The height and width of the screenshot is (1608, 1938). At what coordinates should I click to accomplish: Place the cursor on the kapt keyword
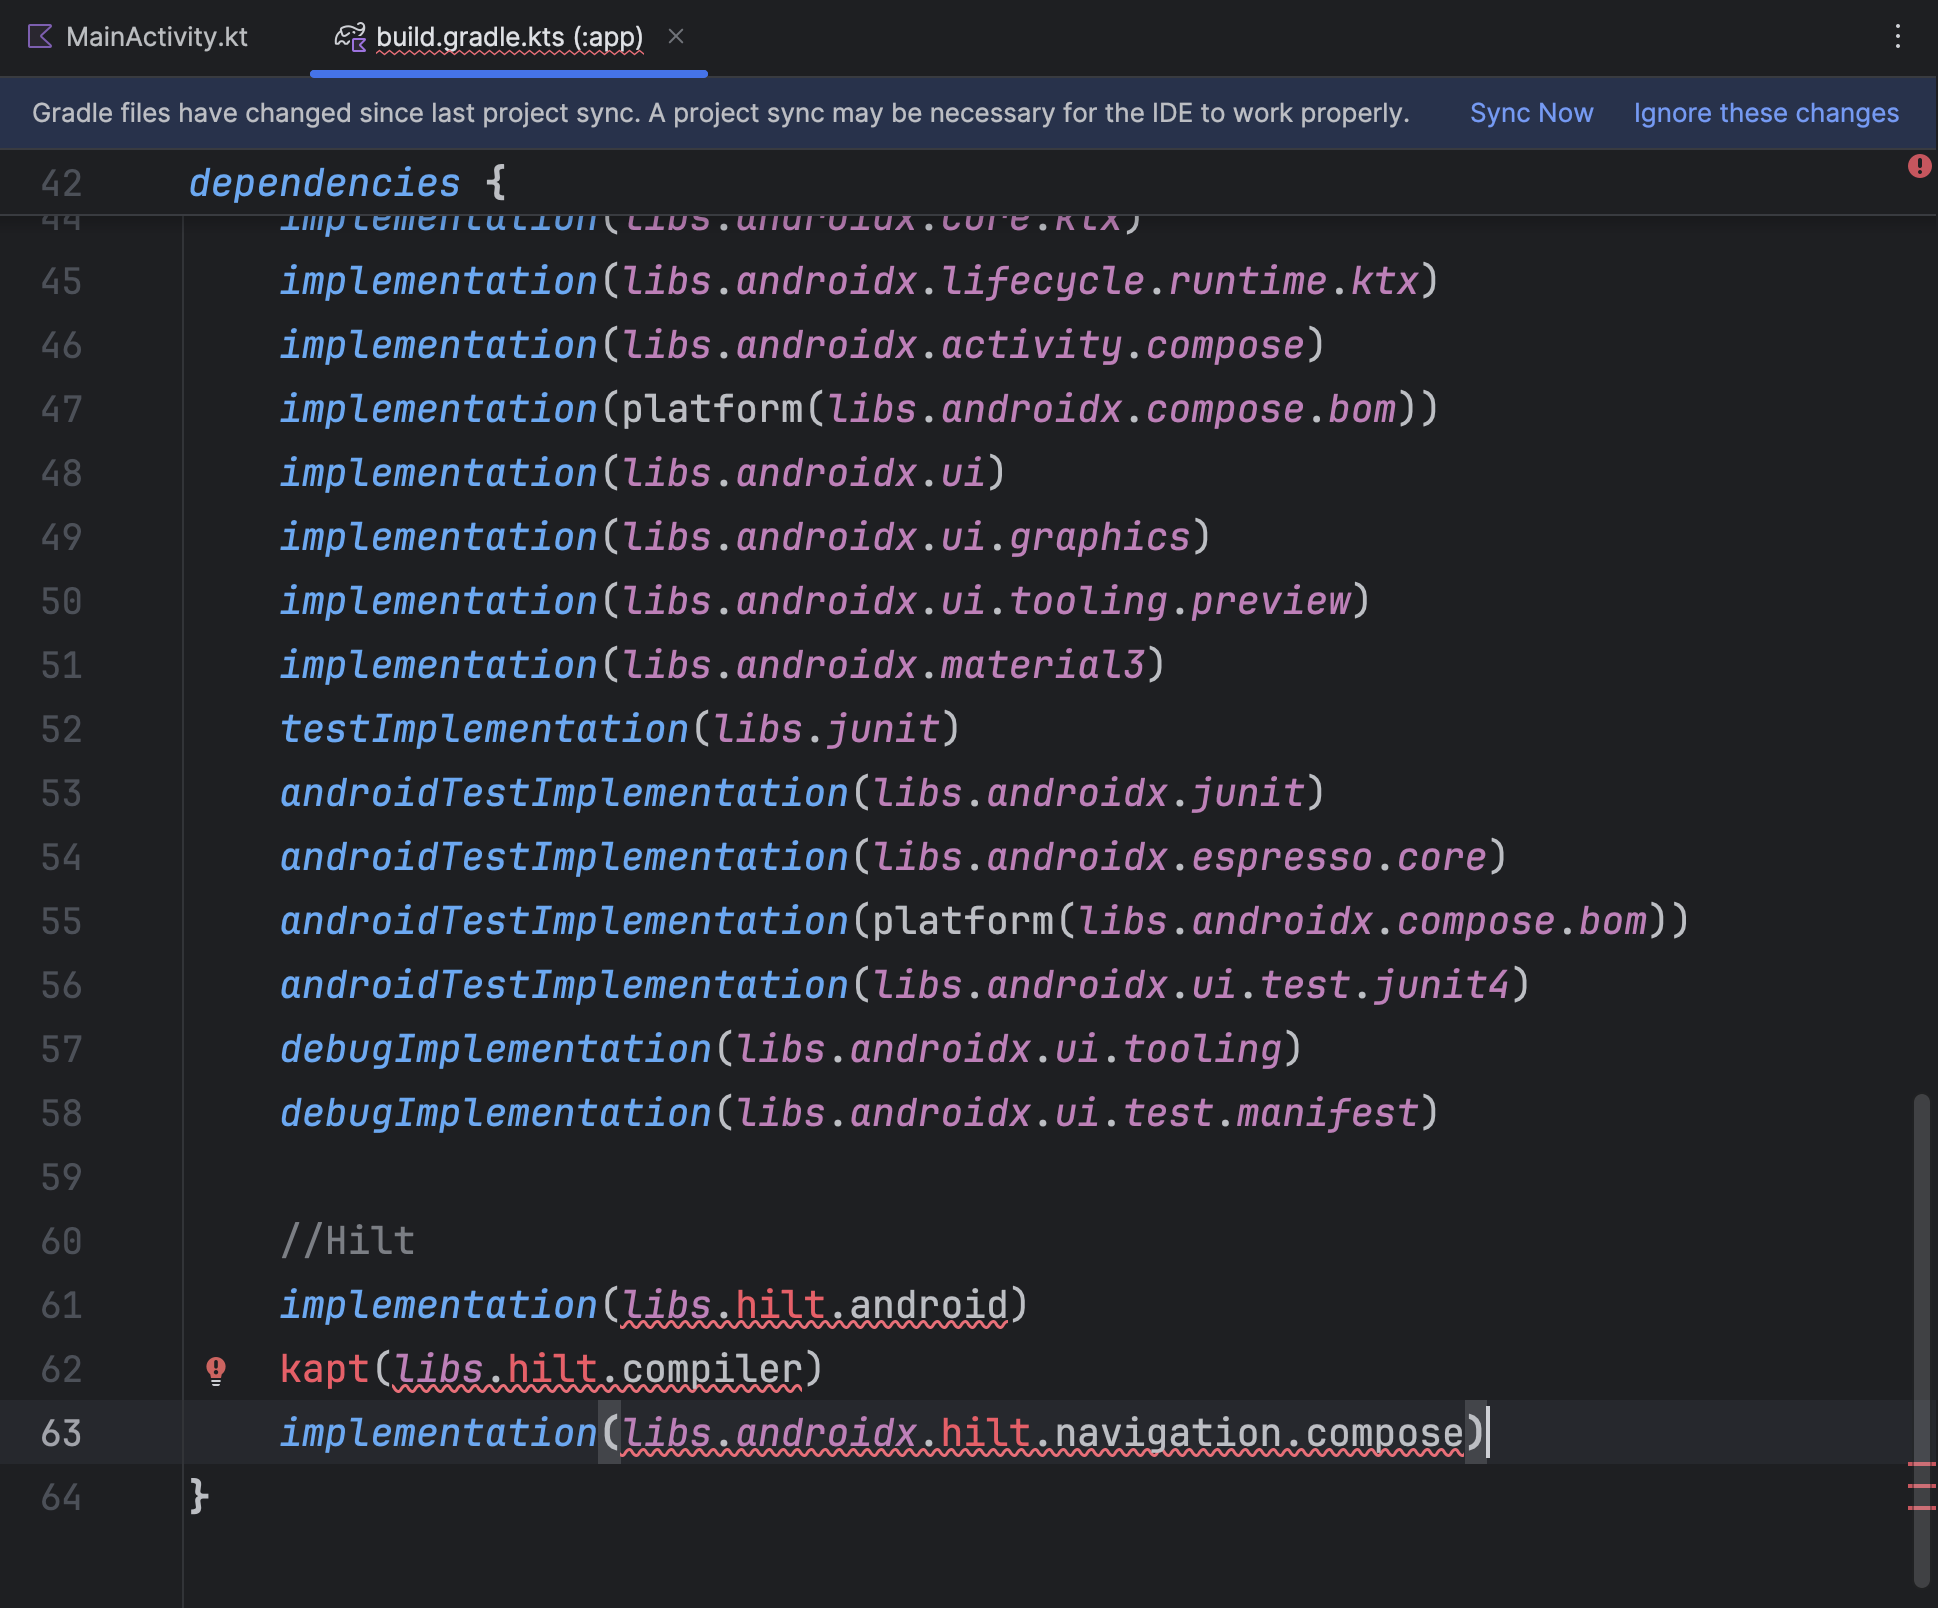coord(324,1369)
